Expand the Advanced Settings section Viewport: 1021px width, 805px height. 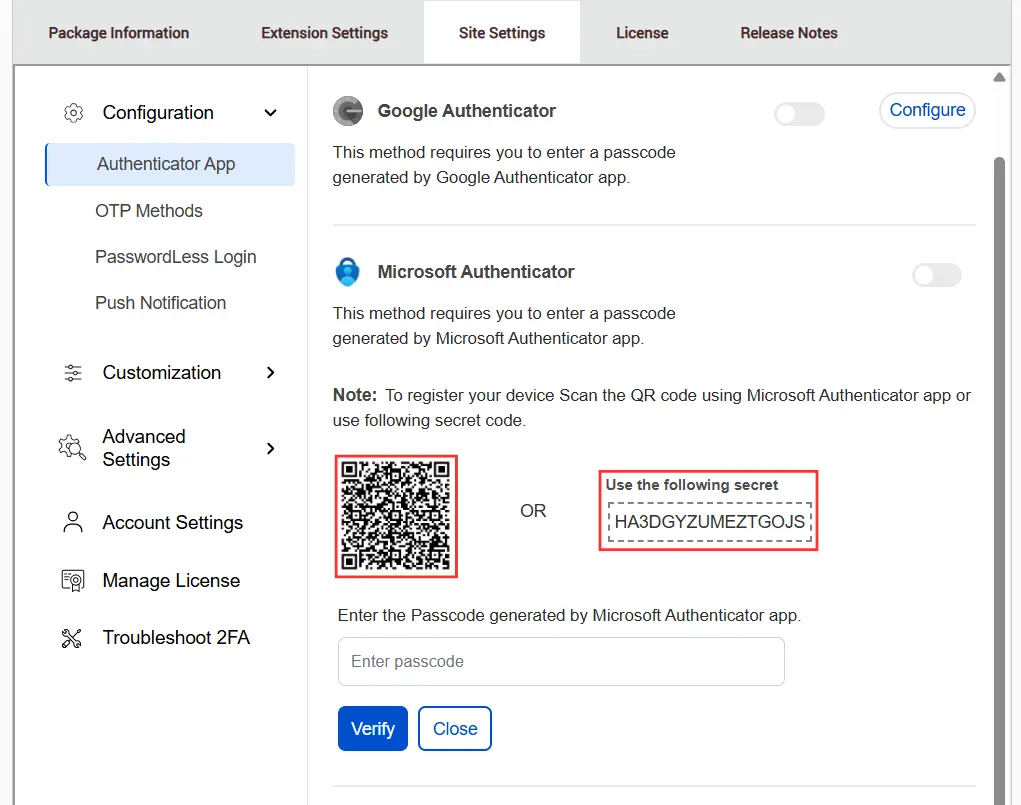pos(269,448)
